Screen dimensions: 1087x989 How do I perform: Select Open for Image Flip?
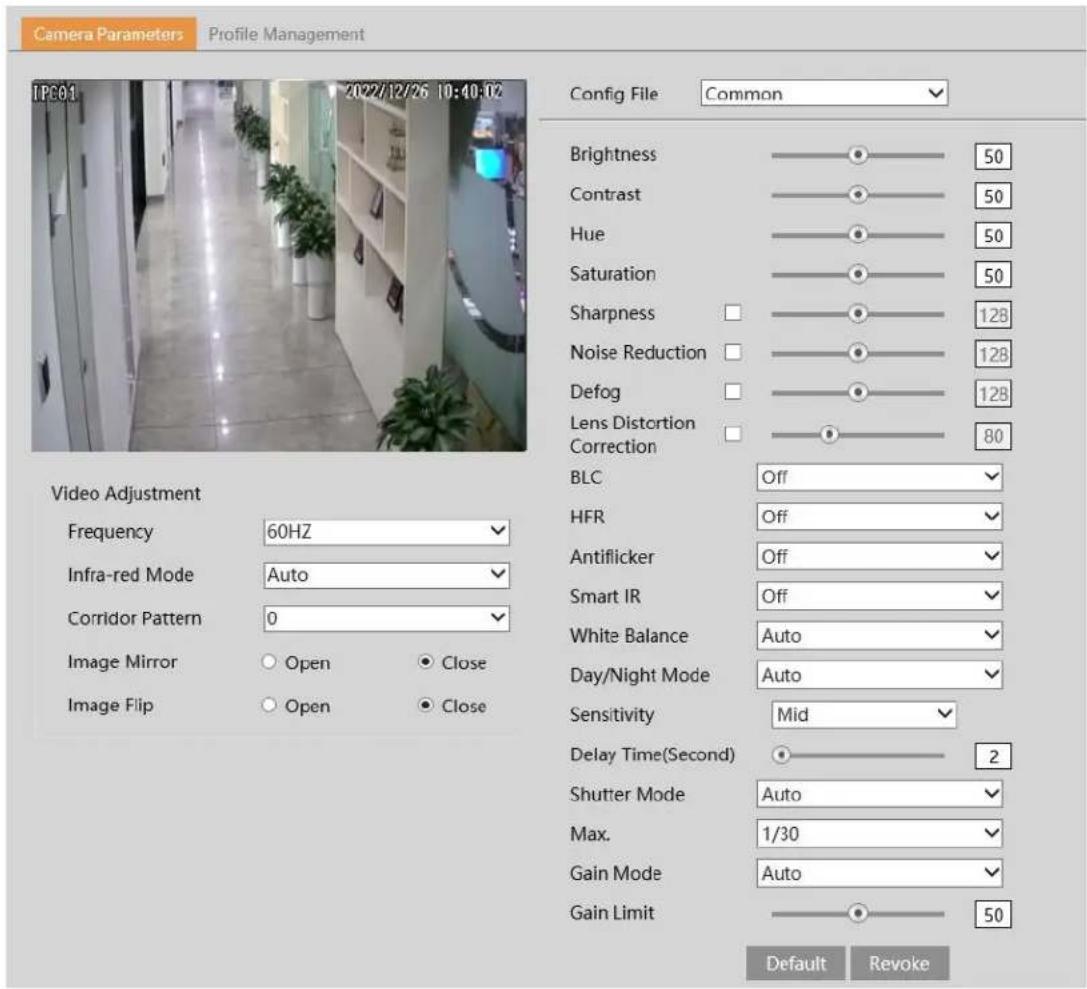tap(269, 705)
